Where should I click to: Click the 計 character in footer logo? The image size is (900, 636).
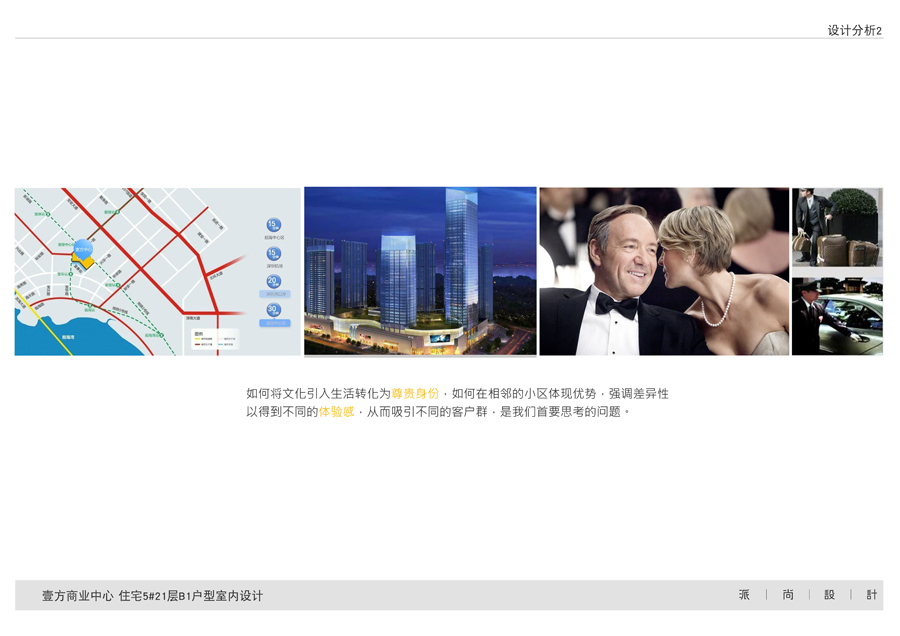pyautogui.click(x=871, y=595)
